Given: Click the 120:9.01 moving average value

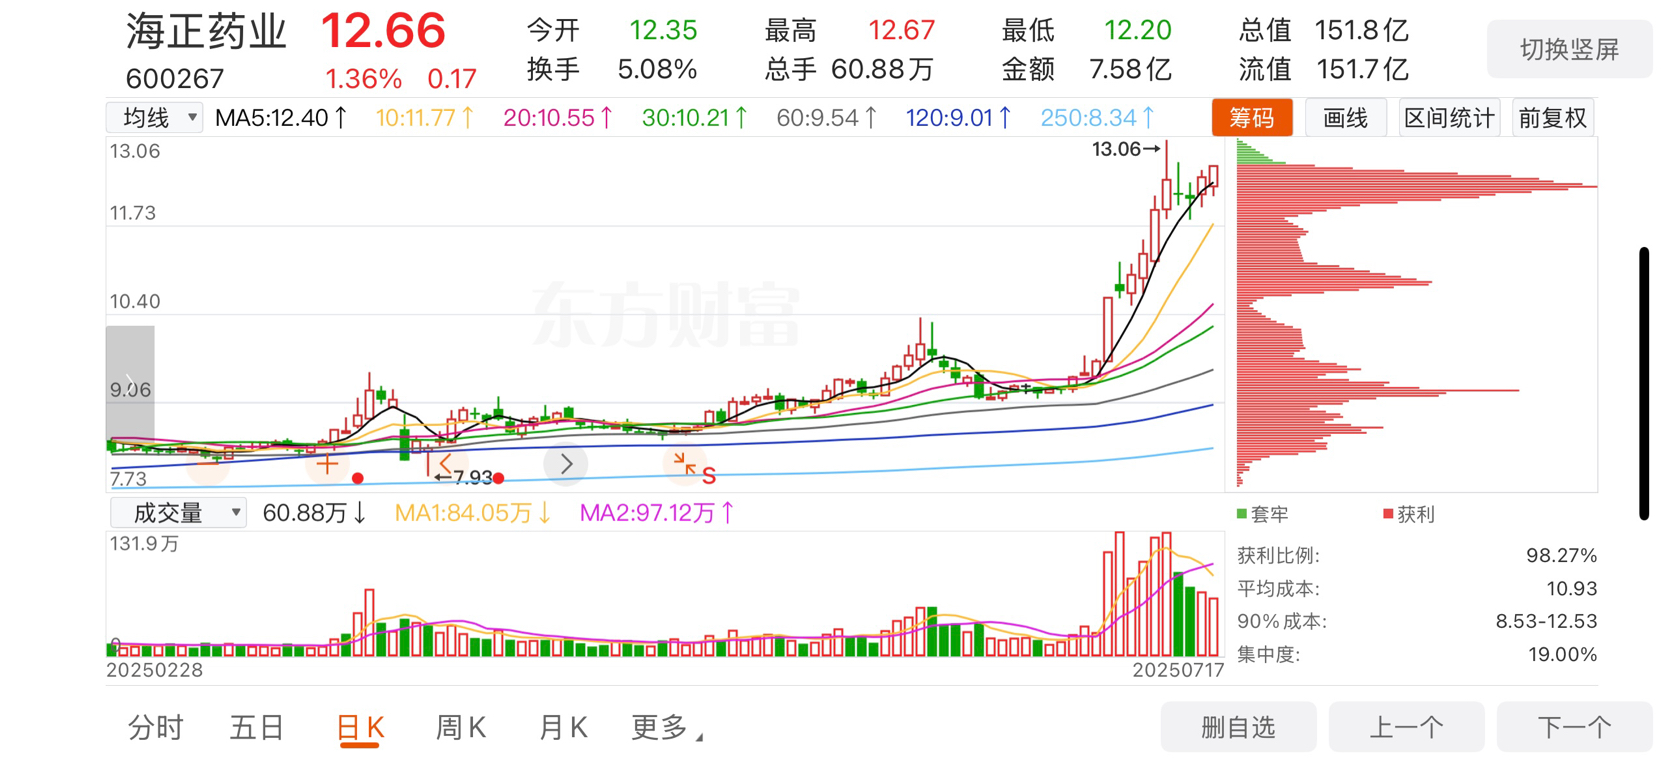Looking at the screenshot, I should (959, 118).
